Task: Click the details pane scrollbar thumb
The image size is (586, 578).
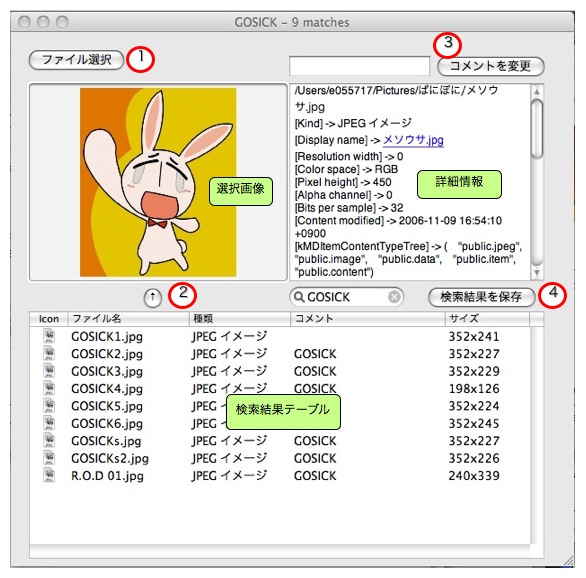Action: 537,129
